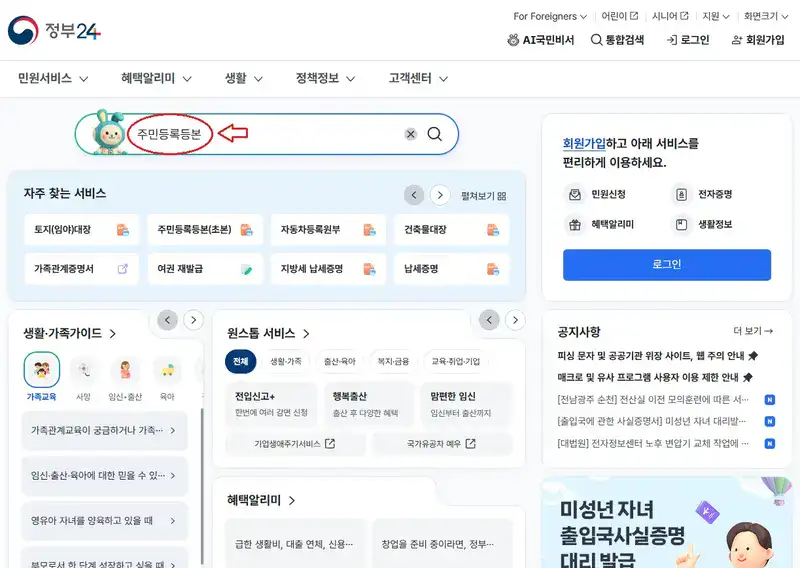Select the 사망 guide category
The image size is (800, 568).
click(83, 377)
